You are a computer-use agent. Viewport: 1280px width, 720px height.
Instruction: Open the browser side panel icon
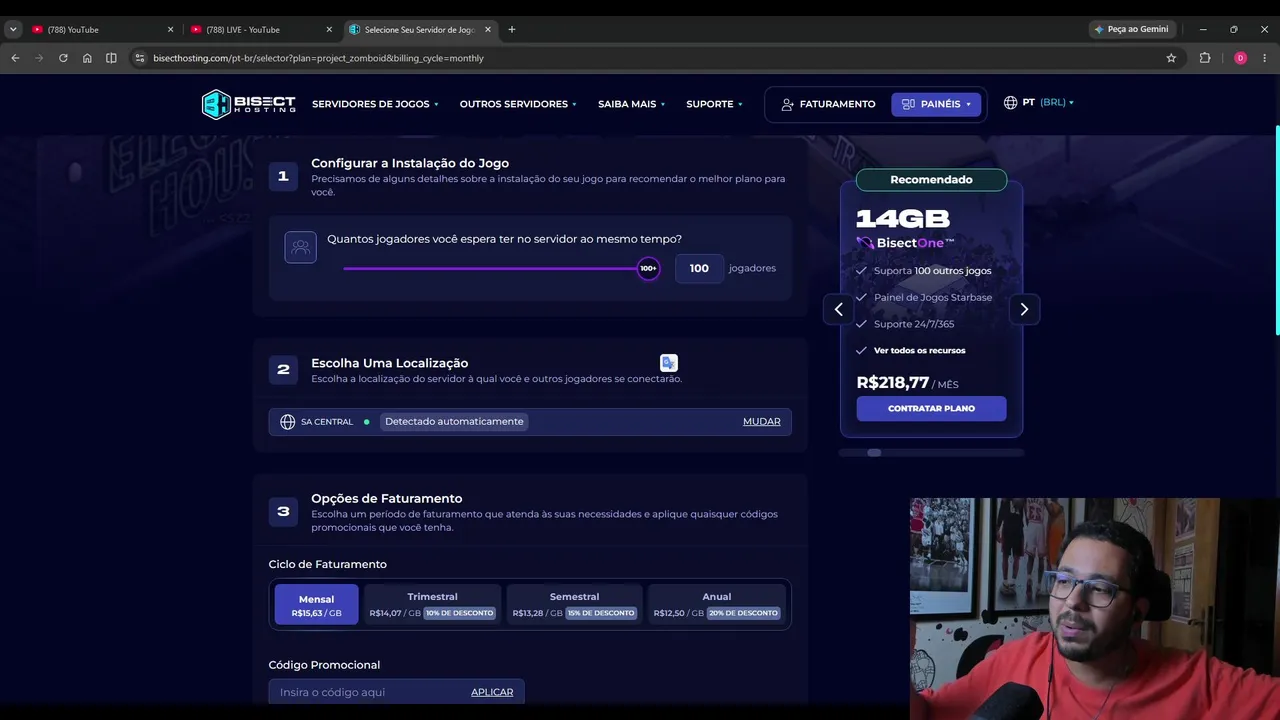pyautogui.click(x=111, y=58)
